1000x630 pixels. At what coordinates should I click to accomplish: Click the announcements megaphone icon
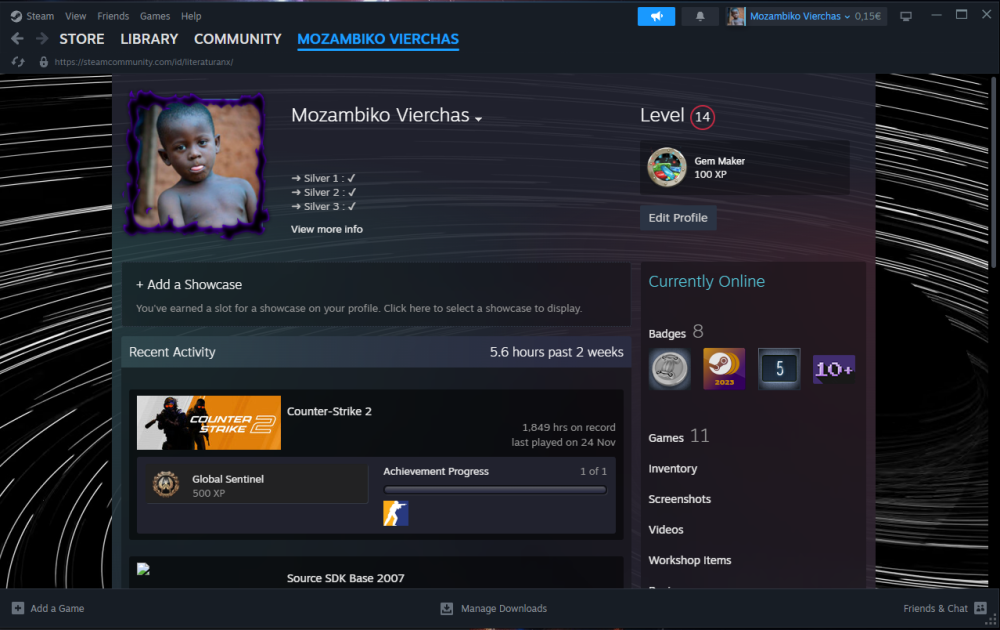click(x=656, y=16)
